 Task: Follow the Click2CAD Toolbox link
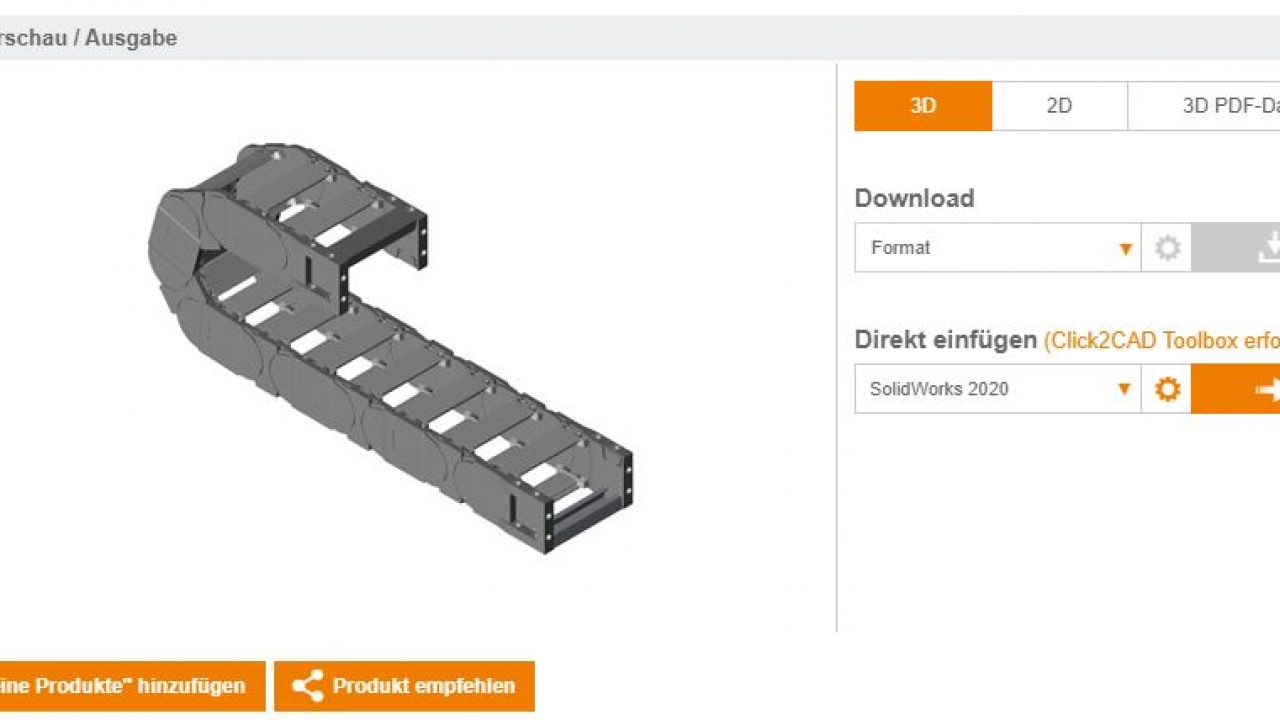click(x=1160, y=340)
